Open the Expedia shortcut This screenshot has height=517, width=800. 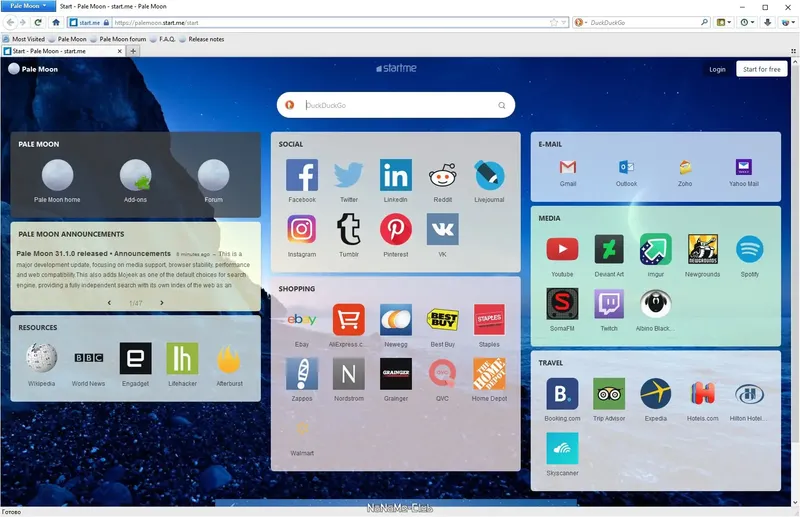[x=656, y=393]
